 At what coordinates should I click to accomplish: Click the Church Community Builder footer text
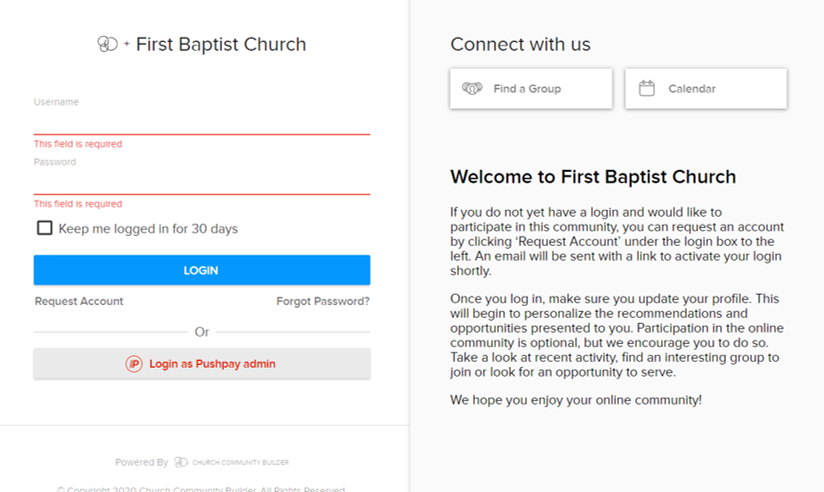(241, 463)
